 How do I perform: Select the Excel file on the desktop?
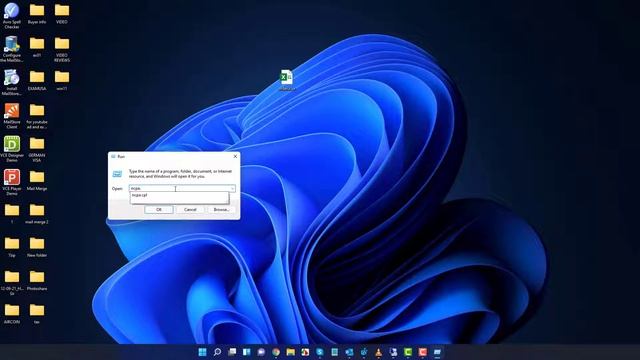[x=287, y=80]
